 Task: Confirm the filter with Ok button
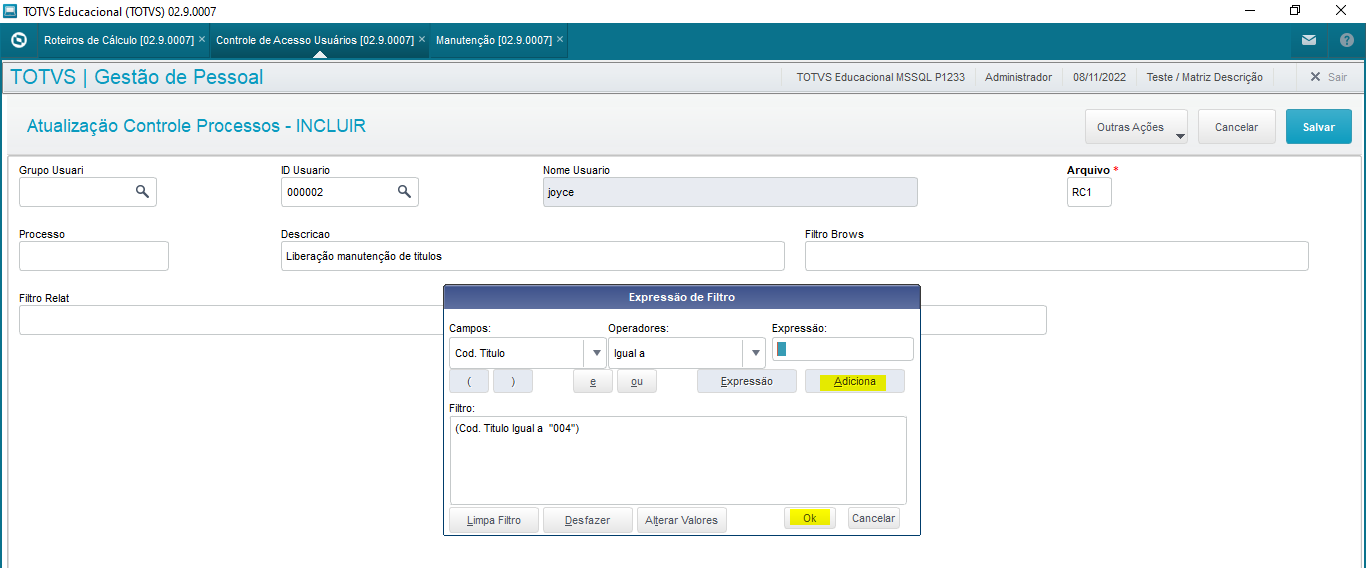(x=810, y=518)
